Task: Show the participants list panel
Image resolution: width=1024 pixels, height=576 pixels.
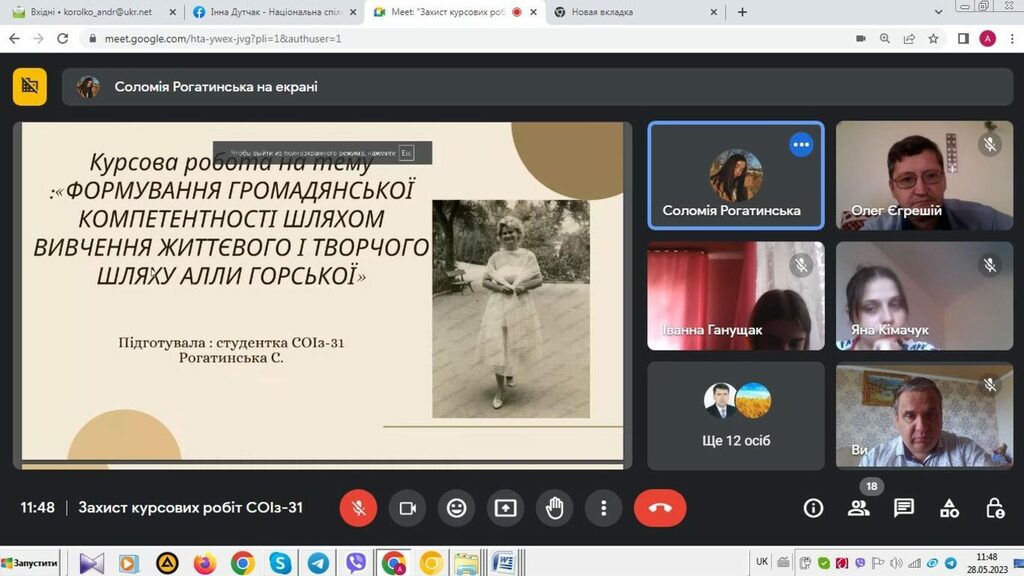Action: 858,508
